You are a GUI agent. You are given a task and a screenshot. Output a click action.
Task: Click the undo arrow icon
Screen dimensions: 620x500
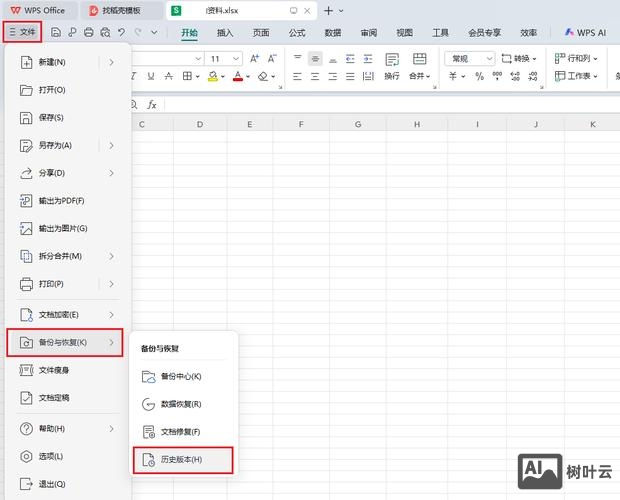click(x=121, y=32)
